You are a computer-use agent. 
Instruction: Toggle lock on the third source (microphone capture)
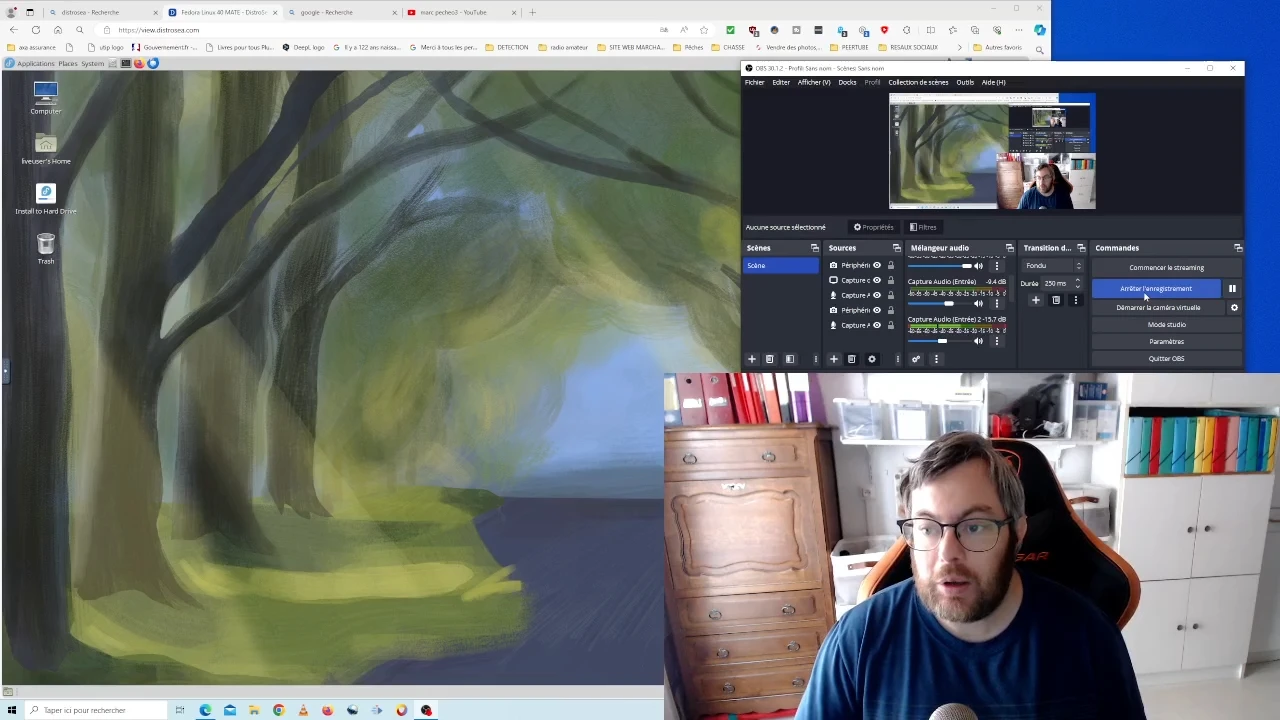click(891, 295)
